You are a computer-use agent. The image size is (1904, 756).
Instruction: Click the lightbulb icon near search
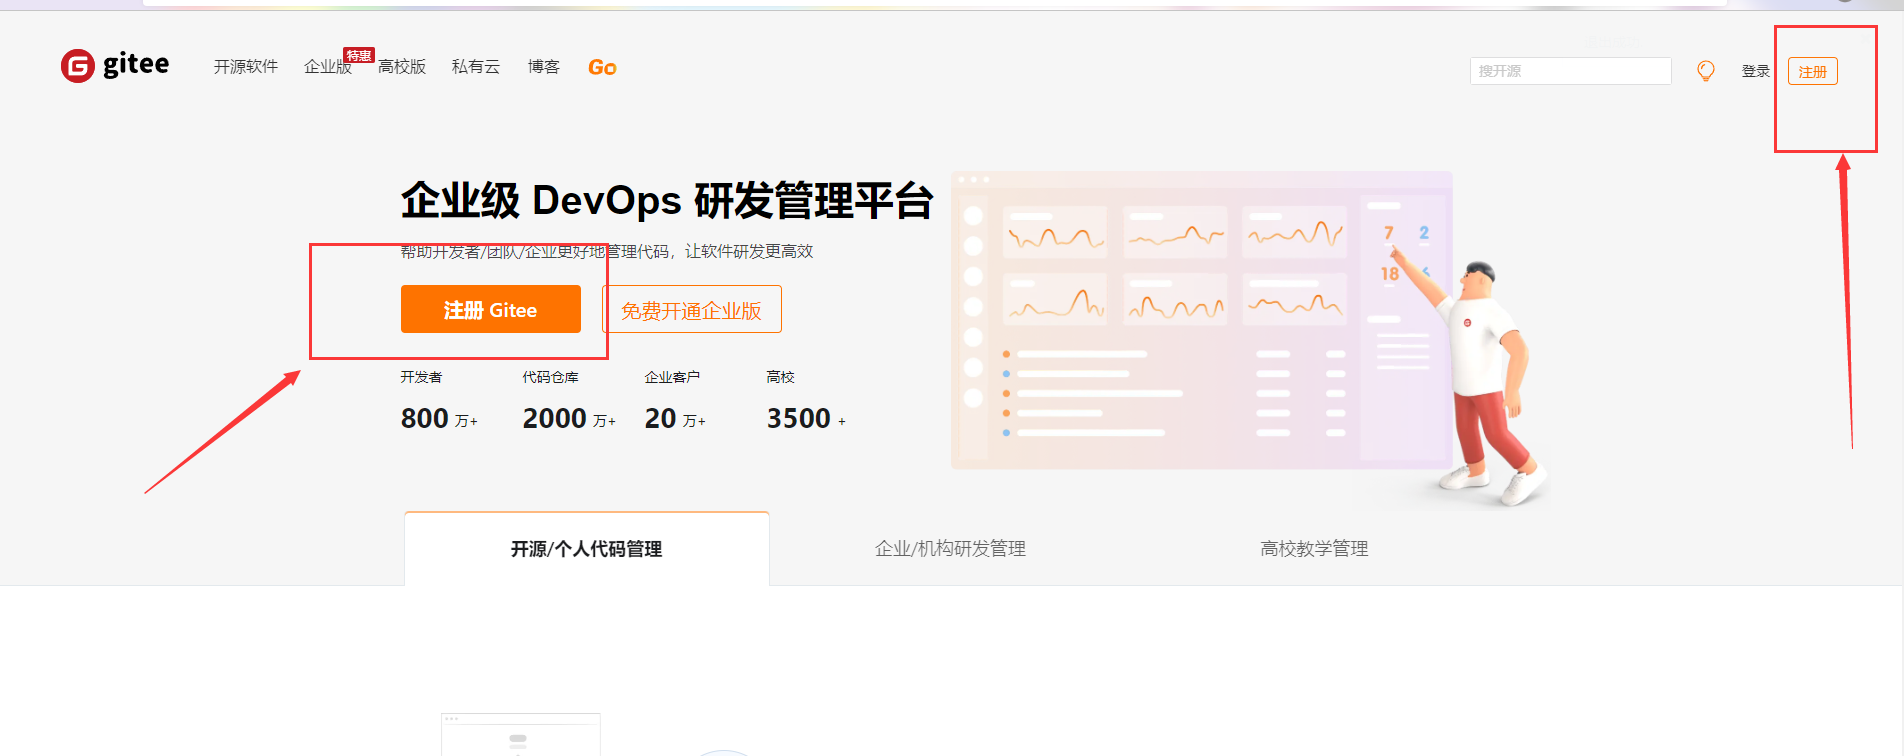pos(1706,71)
